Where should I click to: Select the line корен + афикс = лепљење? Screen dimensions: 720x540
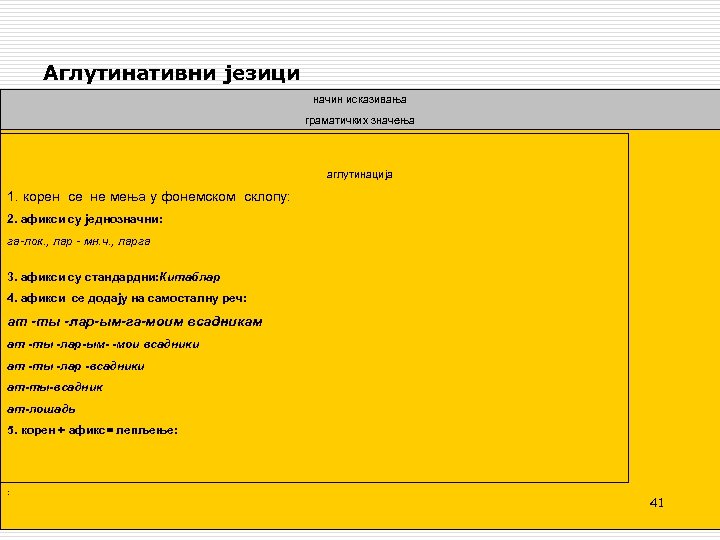[92, 430]
